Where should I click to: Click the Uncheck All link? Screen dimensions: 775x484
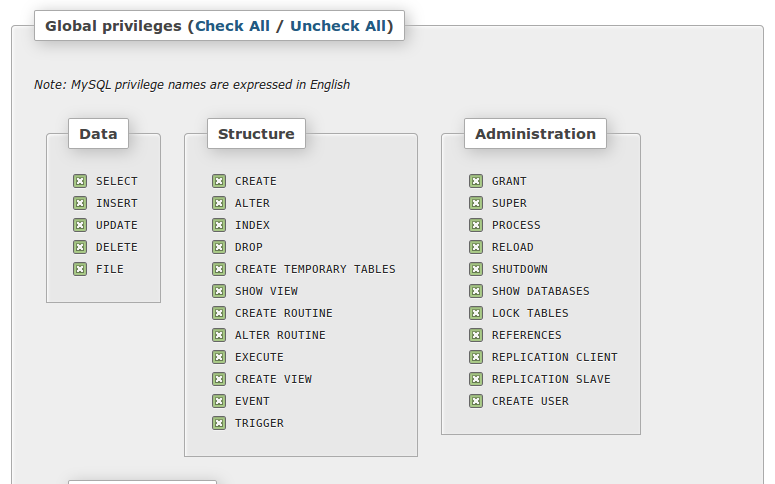338,26
